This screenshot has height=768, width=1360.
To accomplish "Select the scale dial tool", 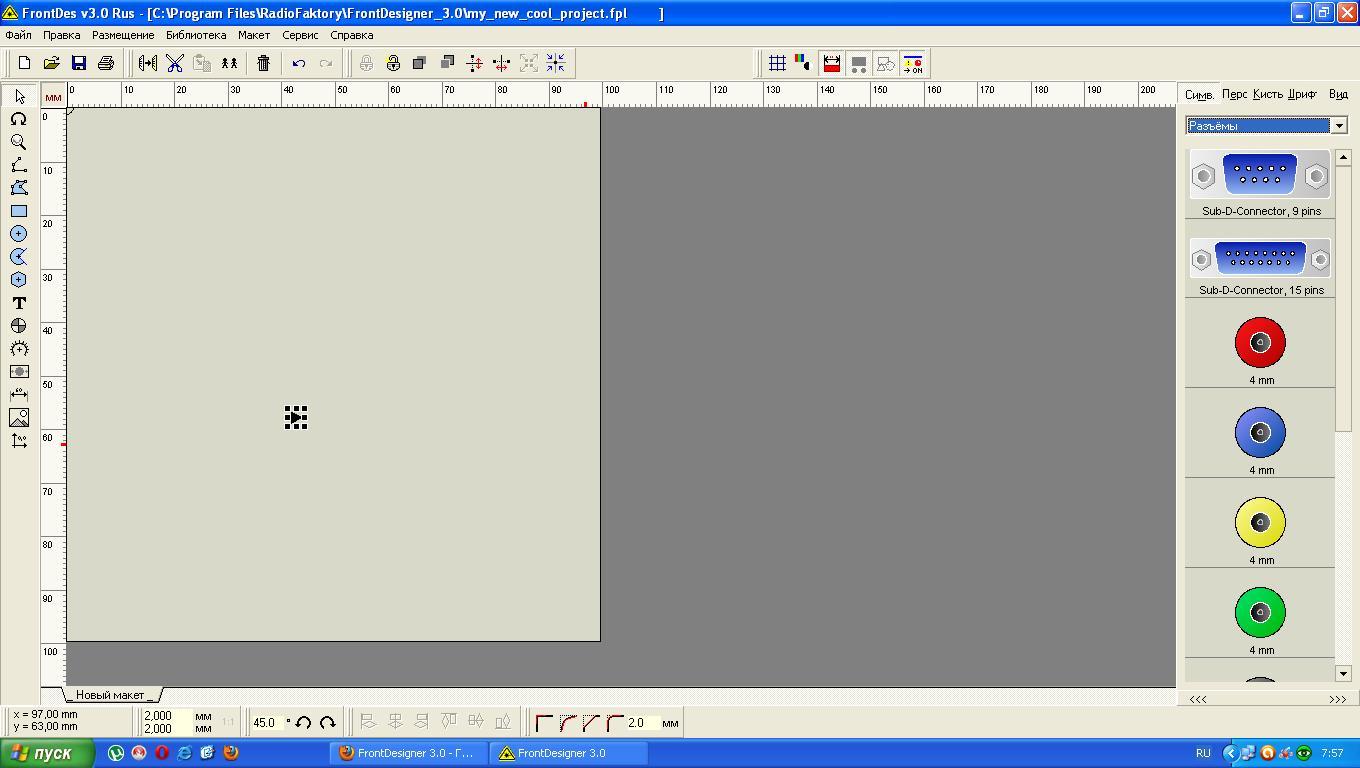I will point(19,349).
